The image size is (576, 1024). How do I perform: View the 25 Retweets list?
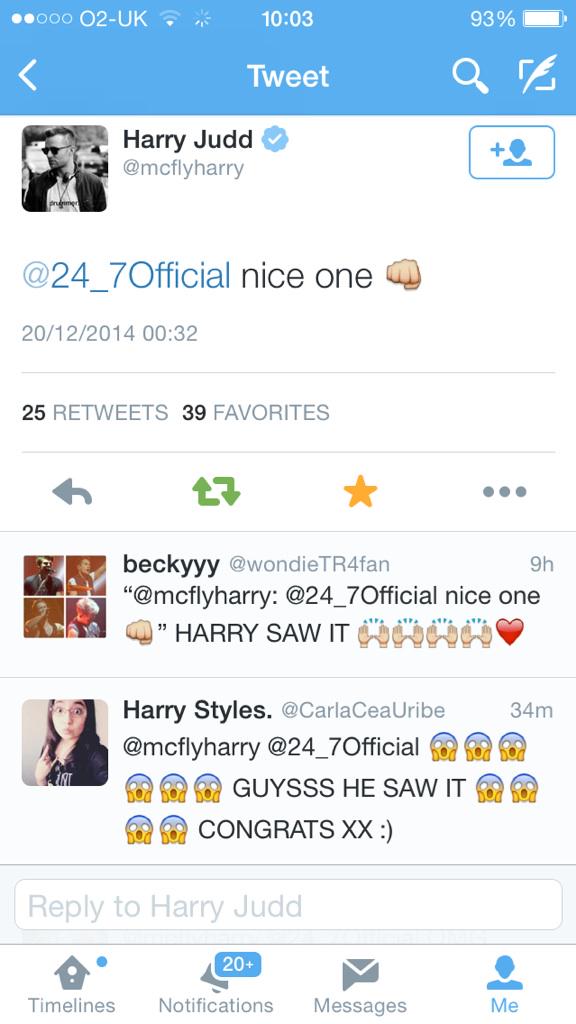[95, 413]
